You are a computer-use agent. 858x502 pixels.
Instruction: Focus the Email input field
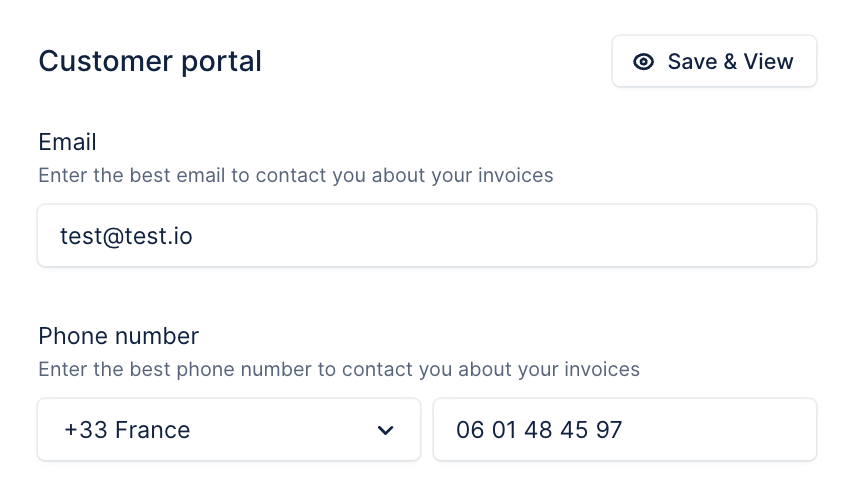pos(427,235)
